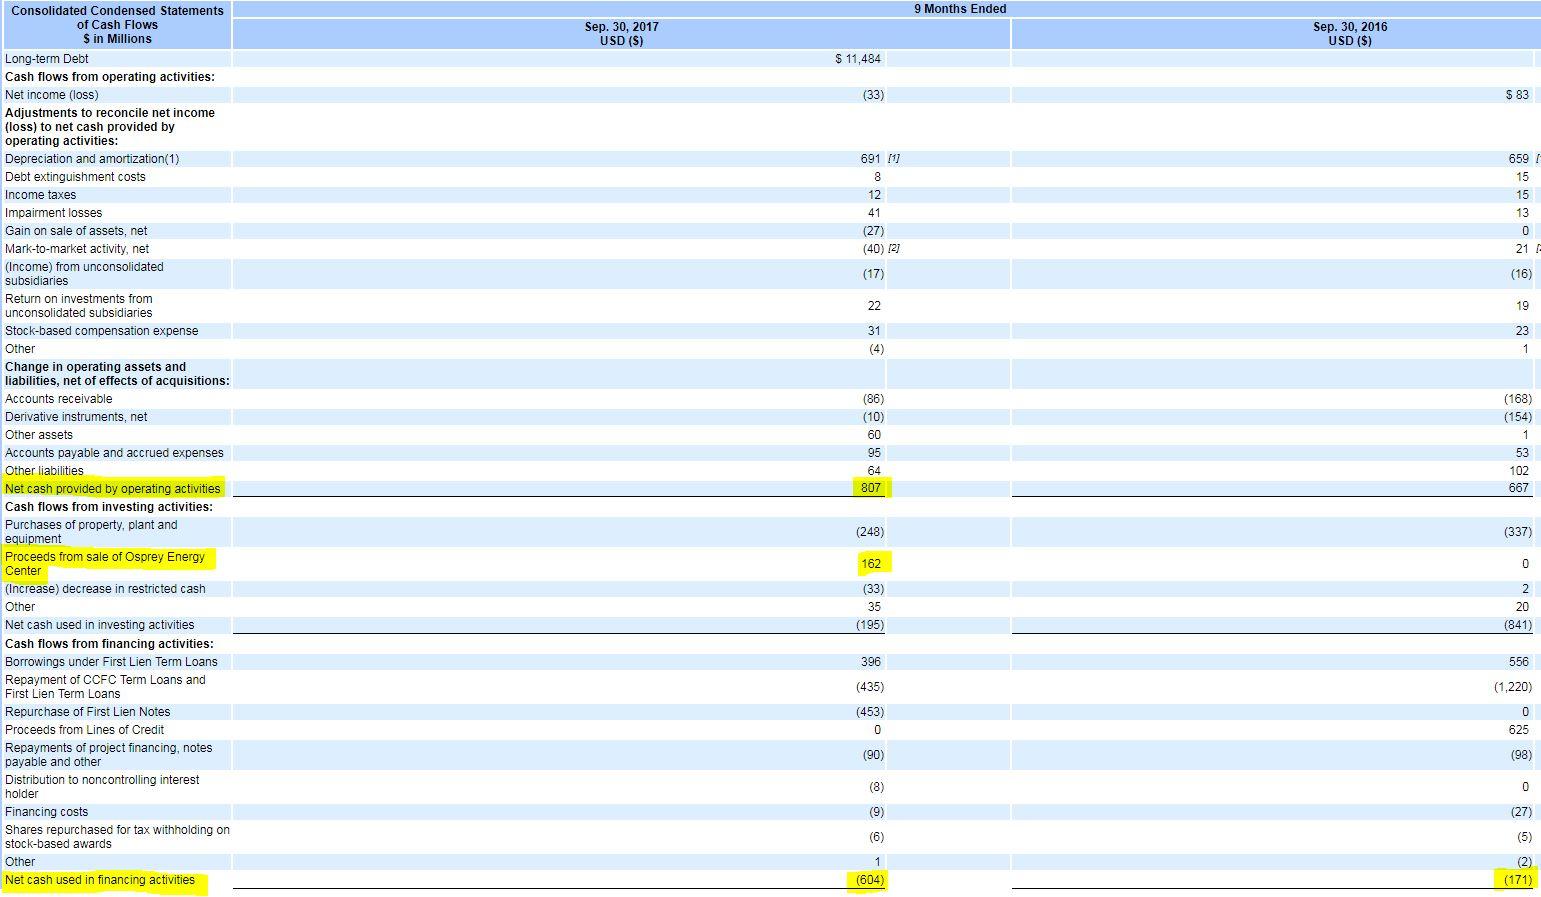Select the "Other liabilities" row label
The image size is (1541, 897).
(44, 471)
